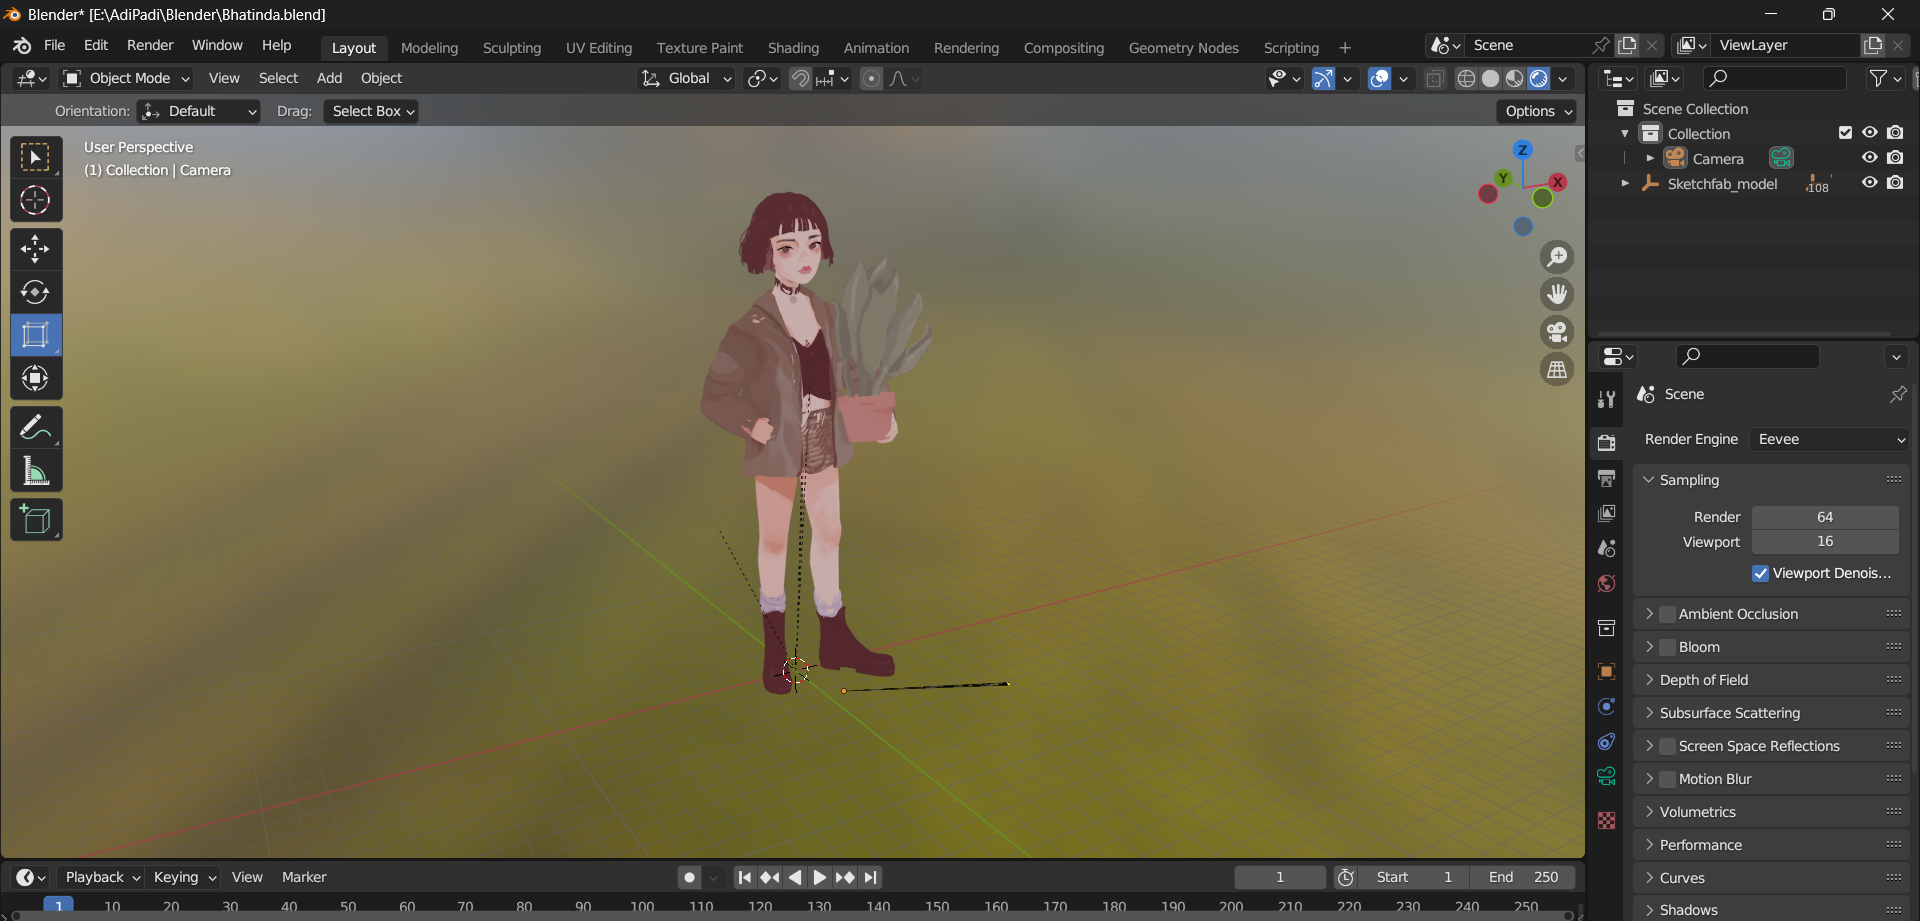Open the Drag Select Box dropdown
This screenshot has height=921, width=1920.
click(371, 111)
